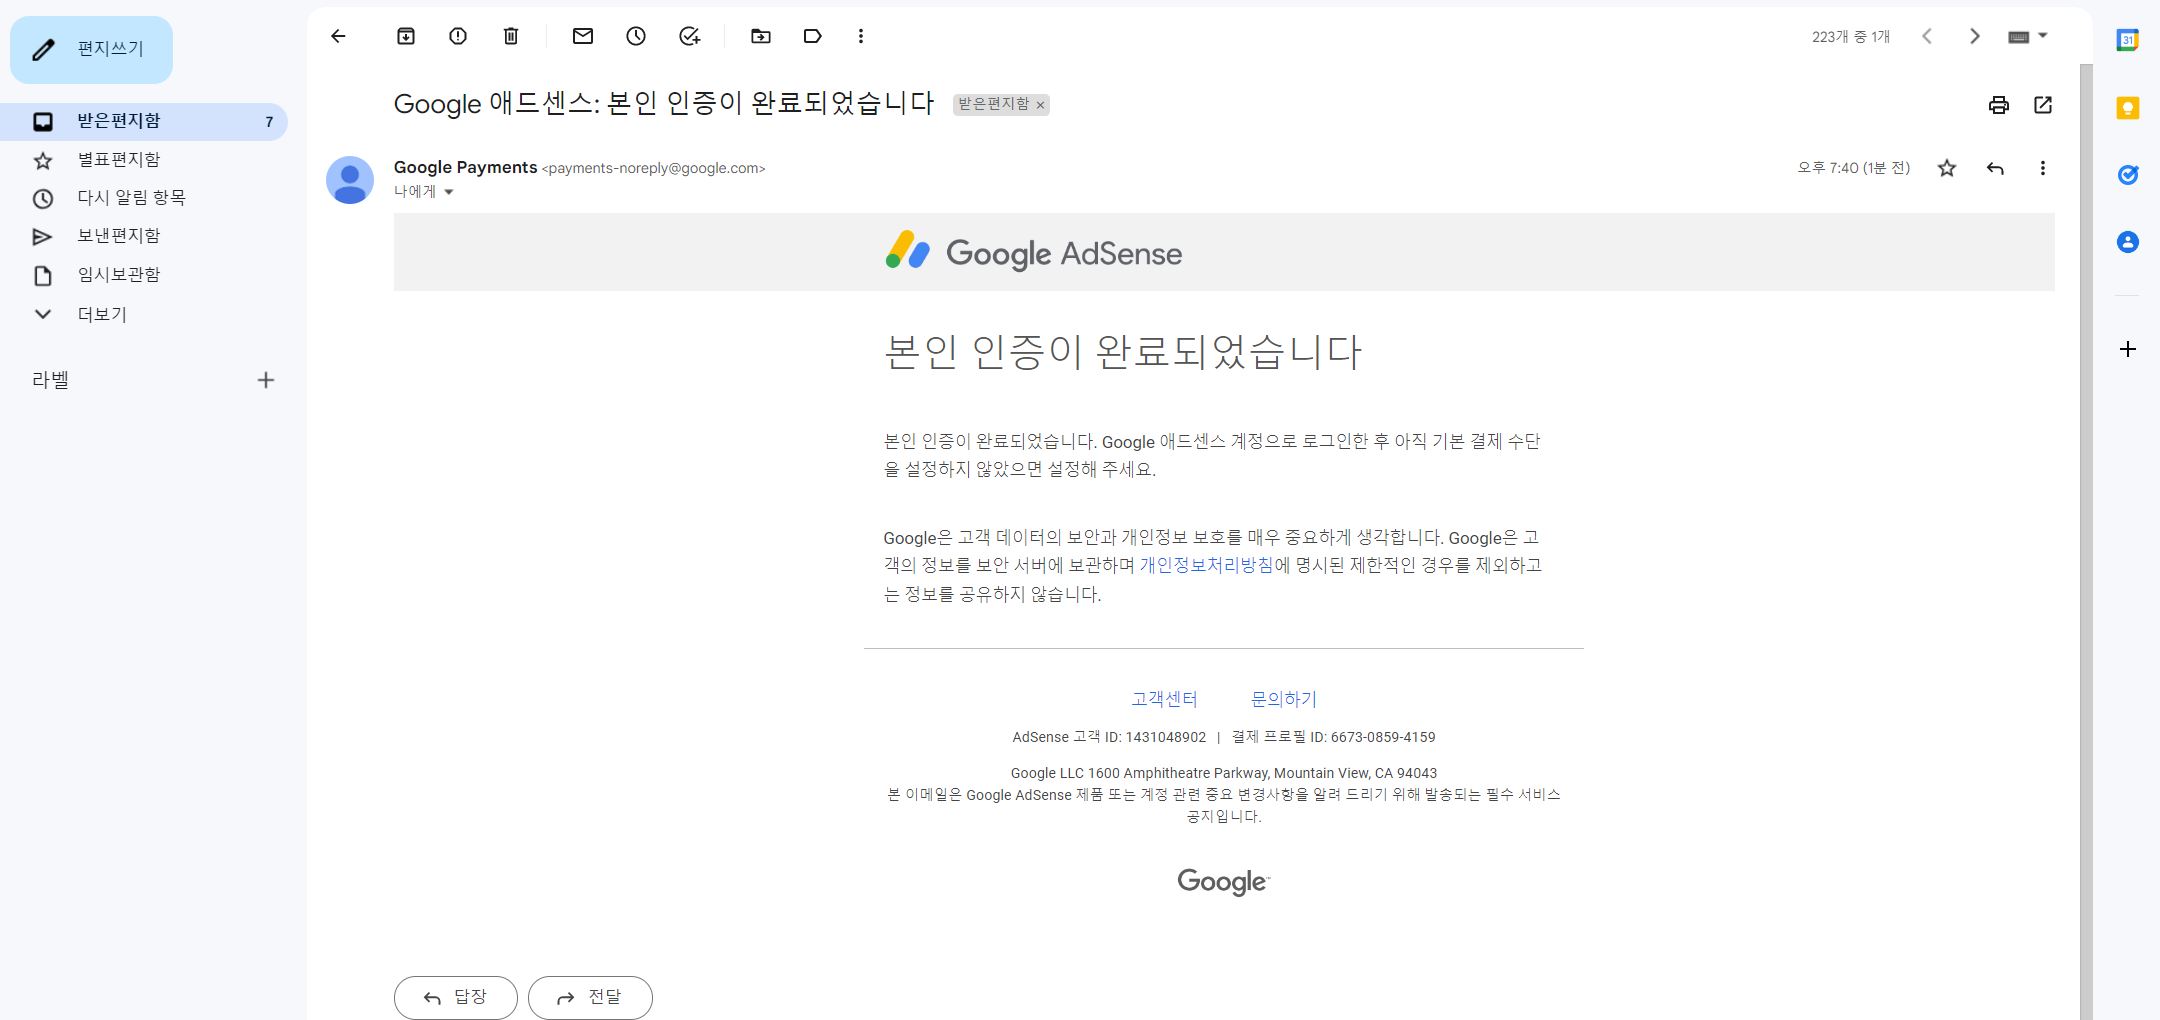This screenshot has height=1020, width=2160.
Task: Go to older email arrow
Action: click(x=1975, y=37)
